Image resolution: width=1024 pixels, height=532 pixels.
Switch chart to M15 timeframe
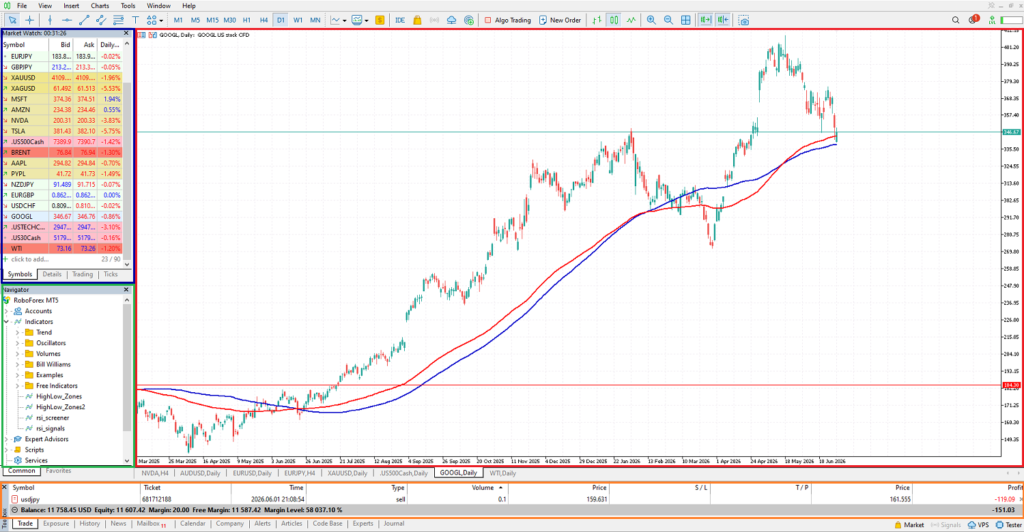[212, 20]
